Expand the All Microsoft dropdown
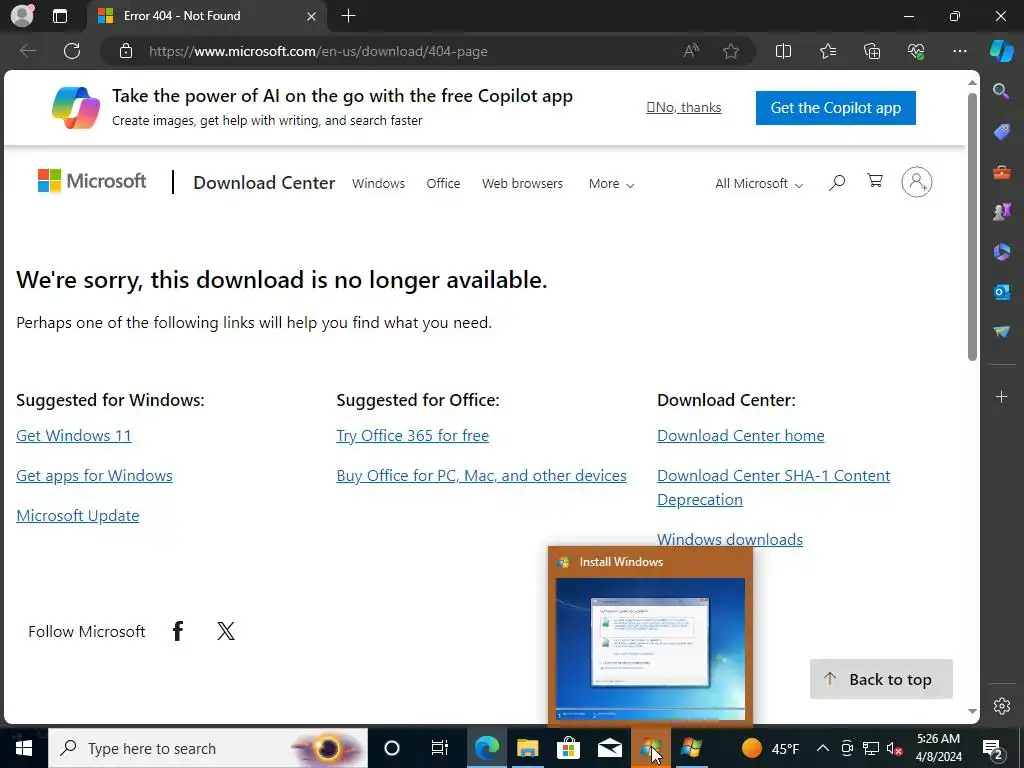This screenshot has height=768, width=1024. pyautogui.click(x=759, y=184)
